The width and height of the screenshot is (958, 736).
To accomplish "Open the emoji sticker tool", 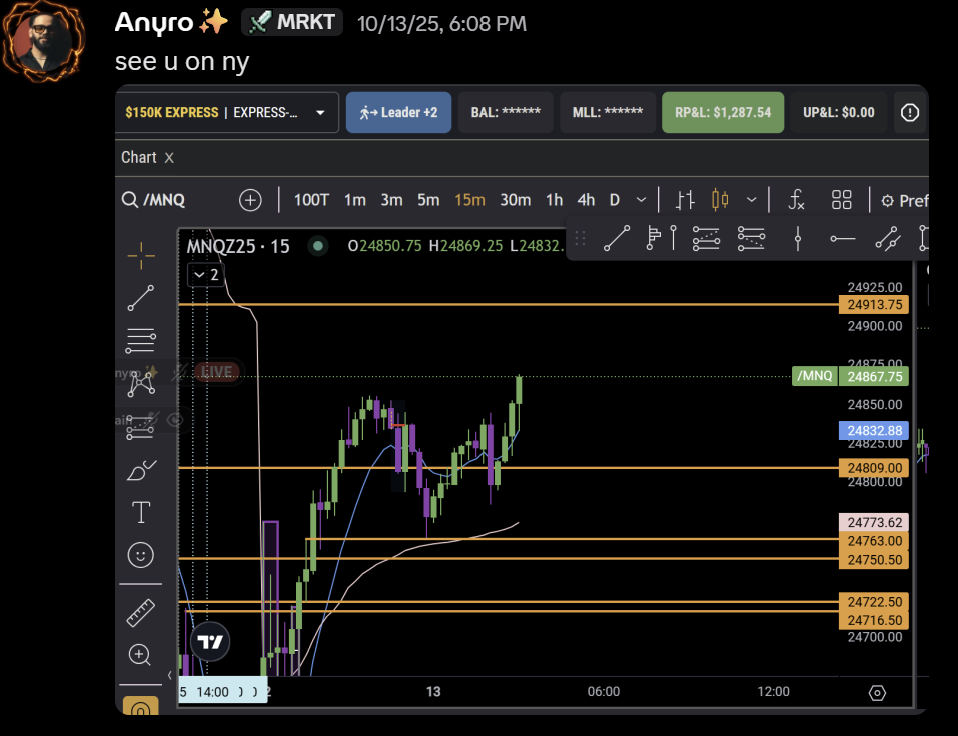I will click(x=140, y=555).
